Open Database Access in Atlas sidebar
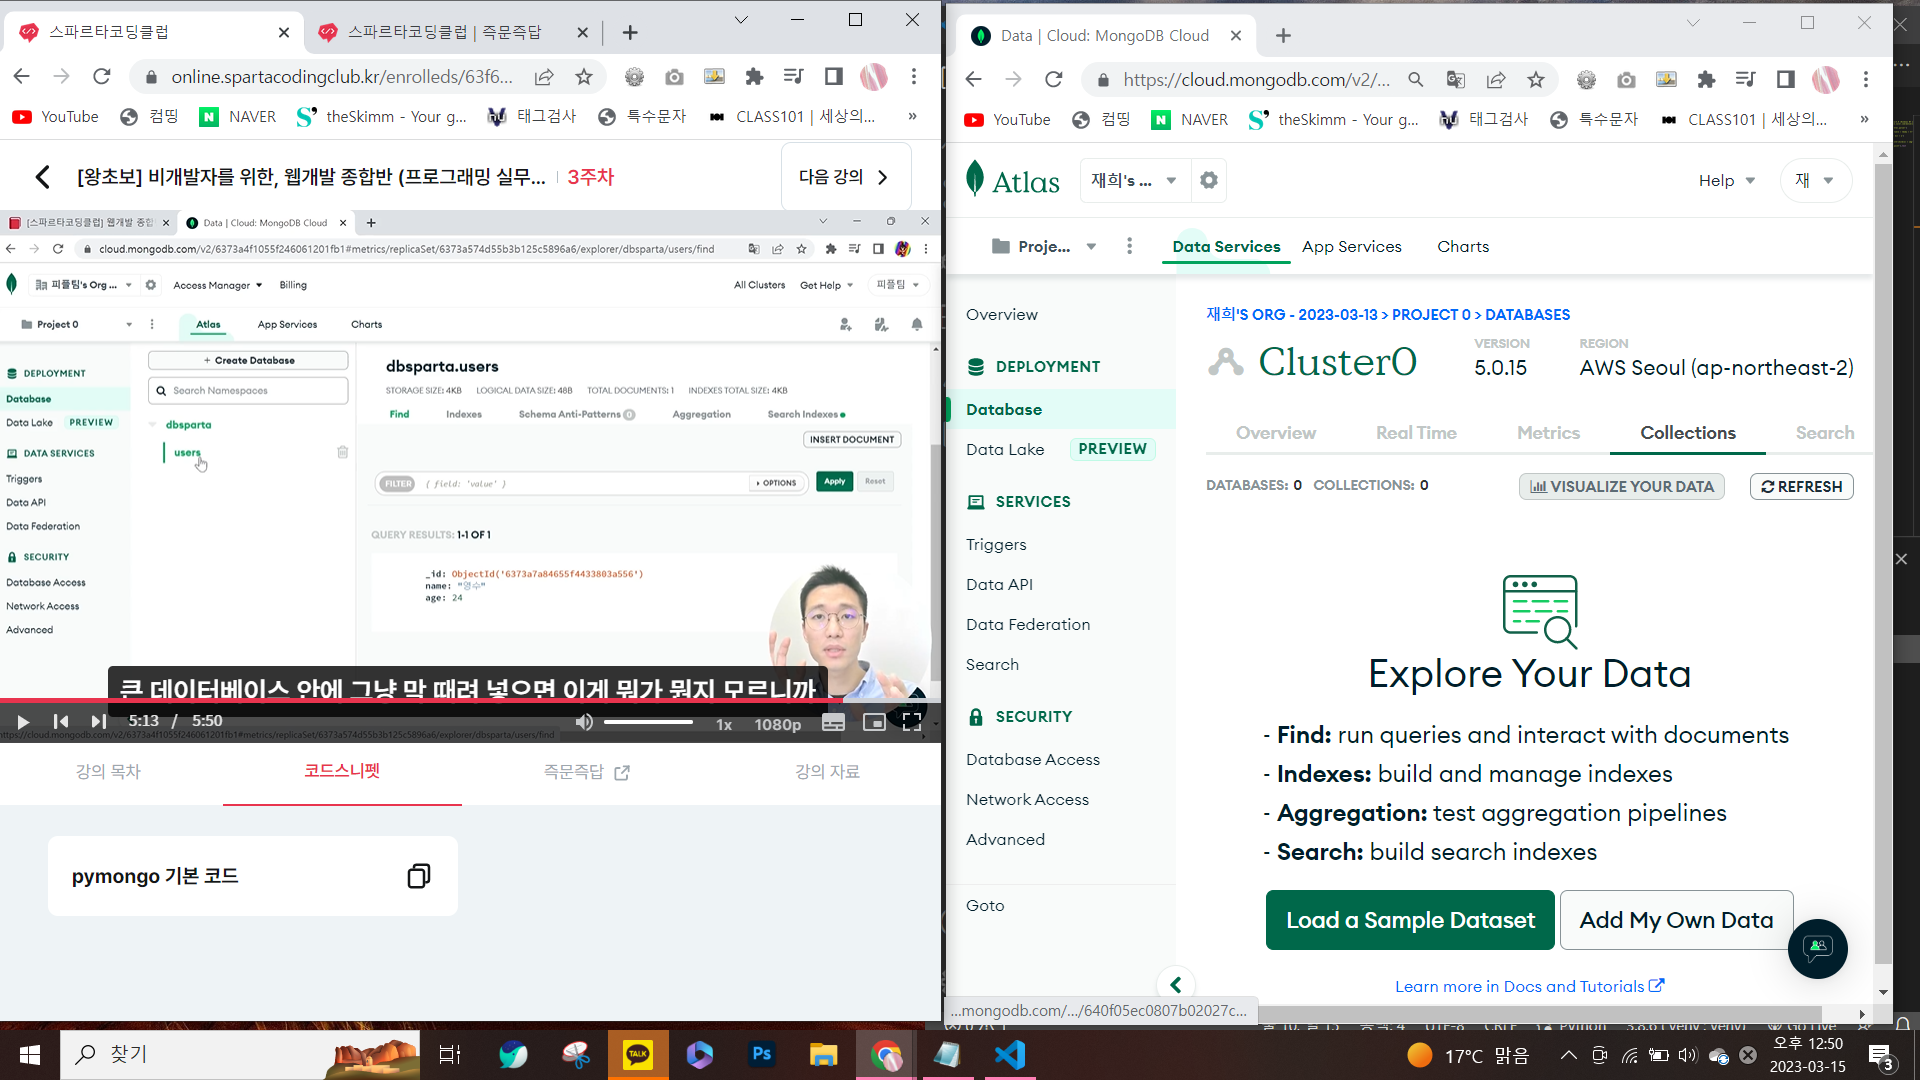1920x1080 pixels. pos(1032,760)
